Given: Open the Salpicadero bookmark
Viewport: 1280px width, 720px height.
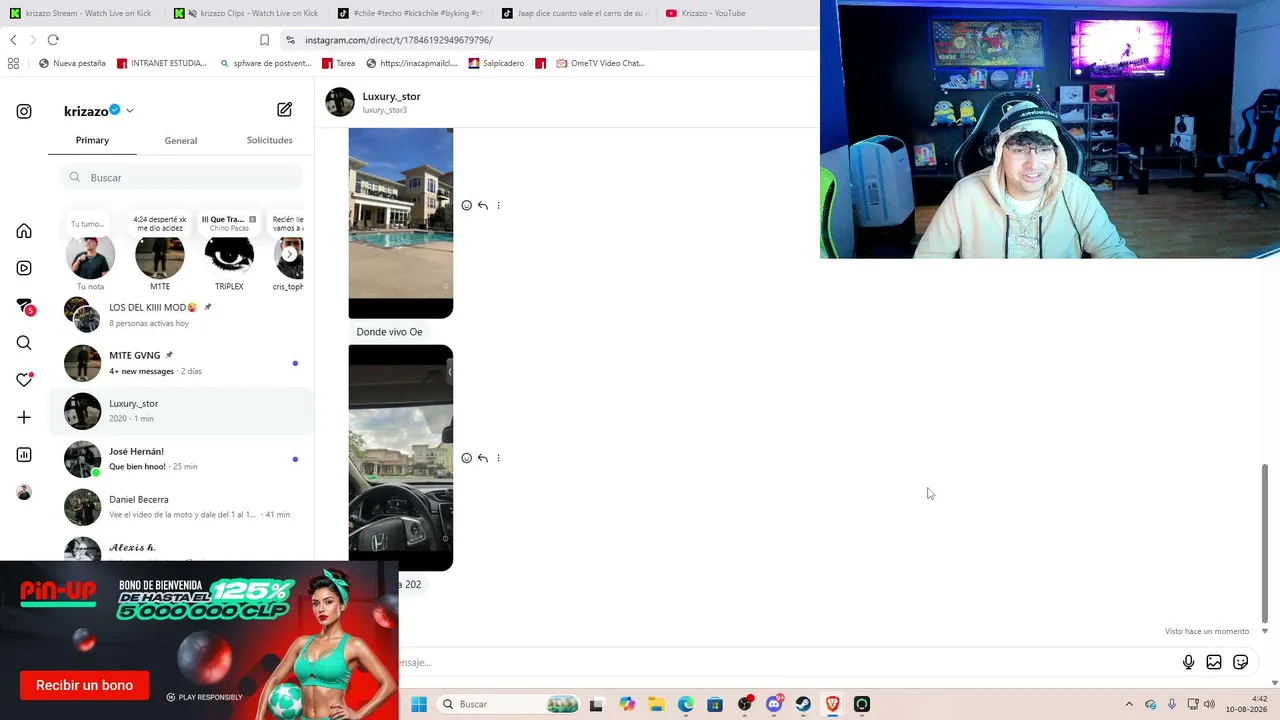Looking at the screenshot, I should pos(495,63).
